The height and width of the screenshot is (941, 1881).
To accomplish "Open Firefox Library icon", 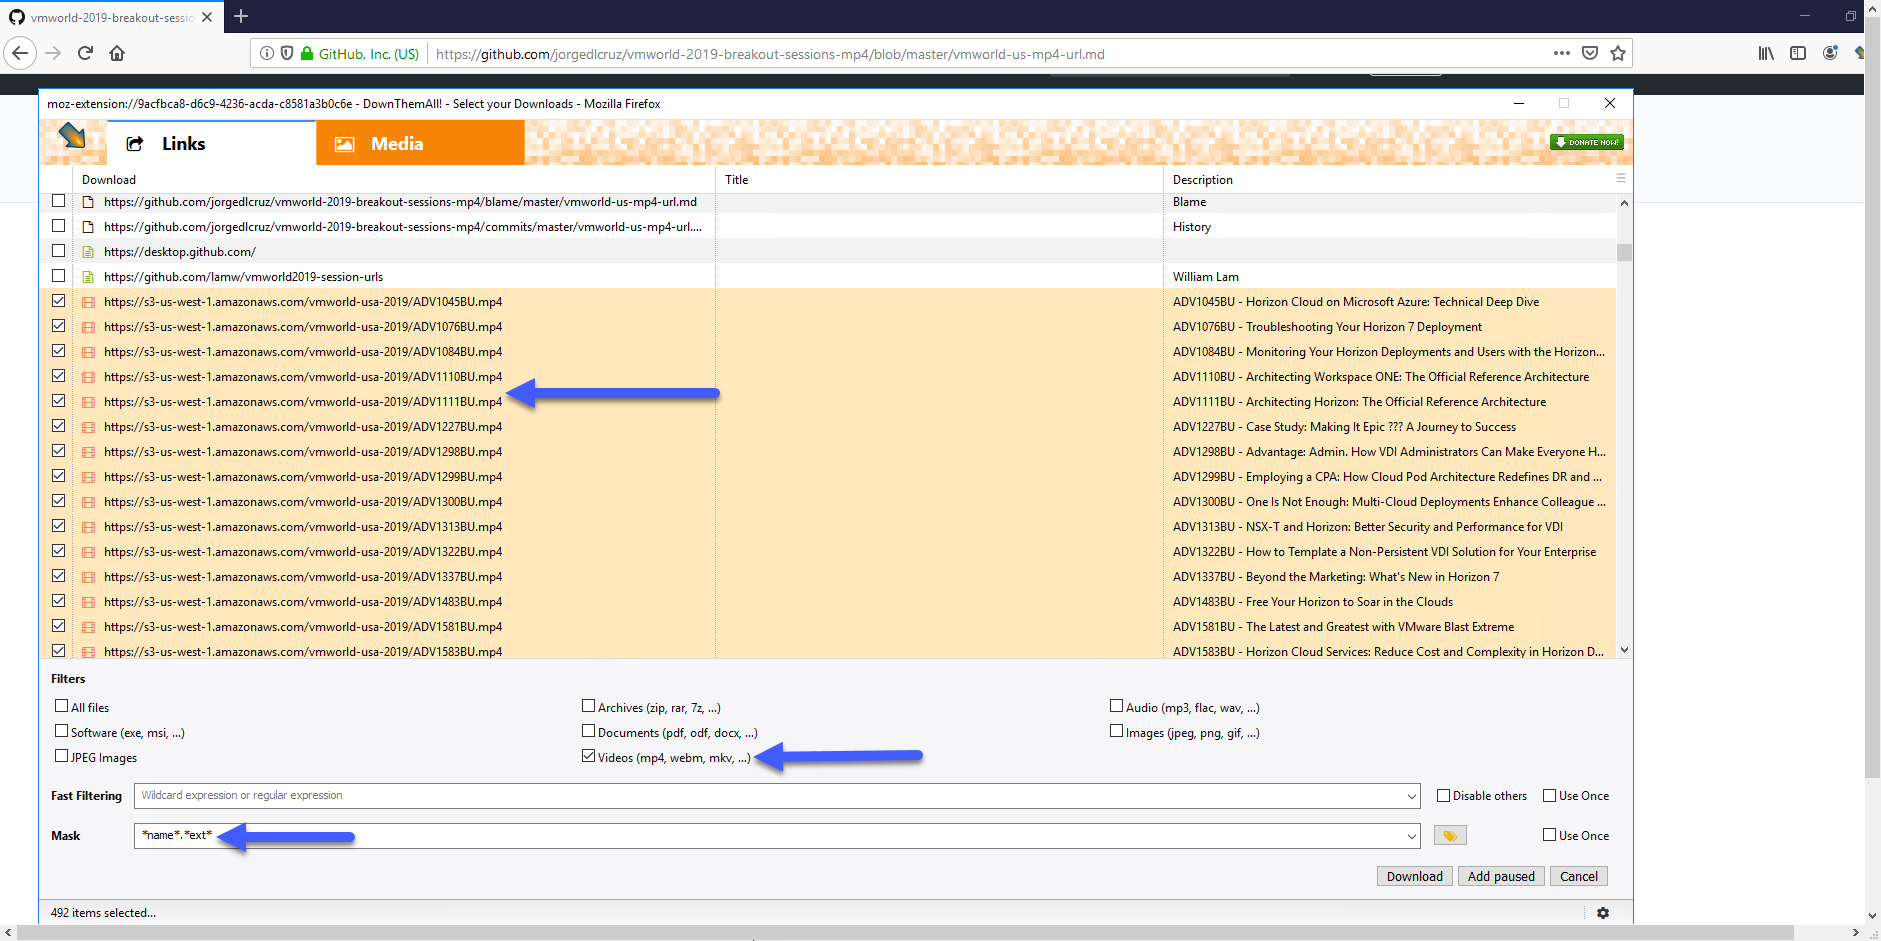I will tap(1766, 53).
